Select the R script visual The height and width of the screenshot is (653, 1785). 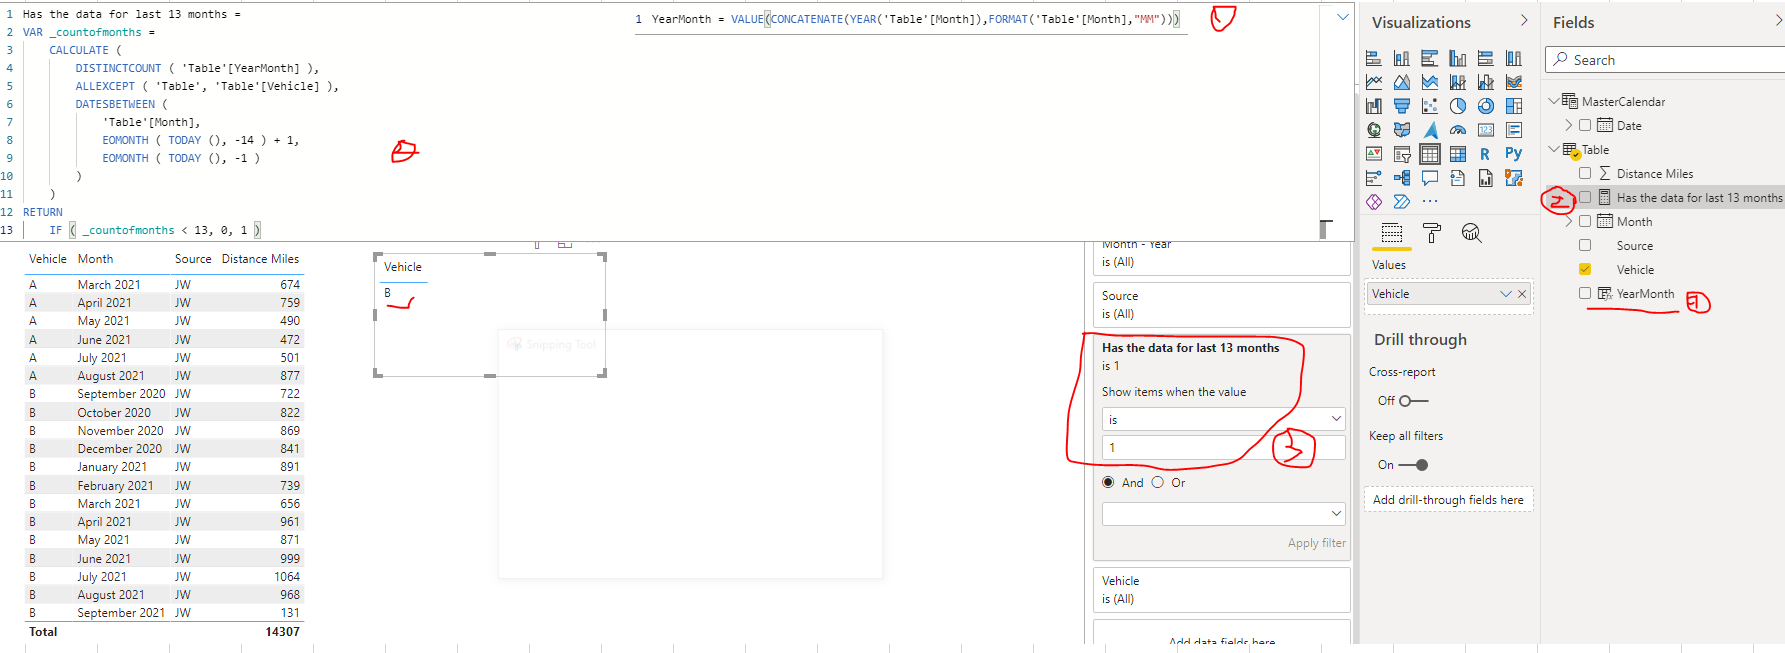tap(1486, 154)
